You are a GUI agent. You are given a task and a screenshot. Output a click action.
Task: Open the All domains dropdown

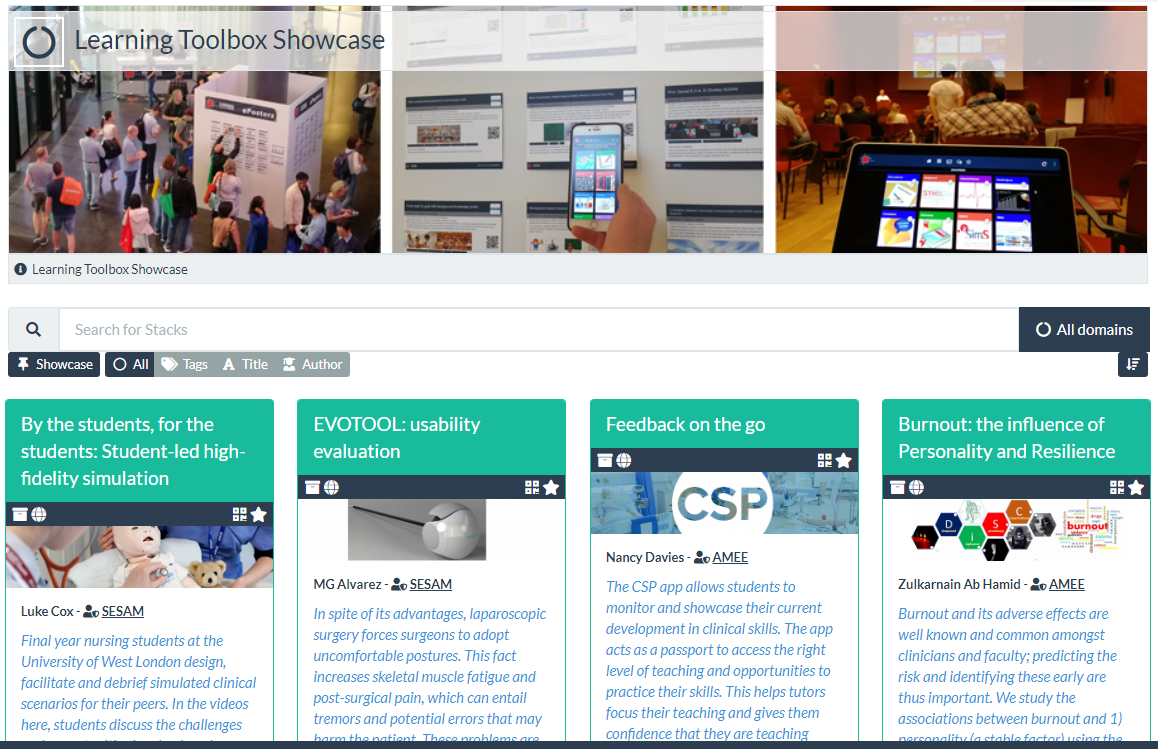point(1084,329)
